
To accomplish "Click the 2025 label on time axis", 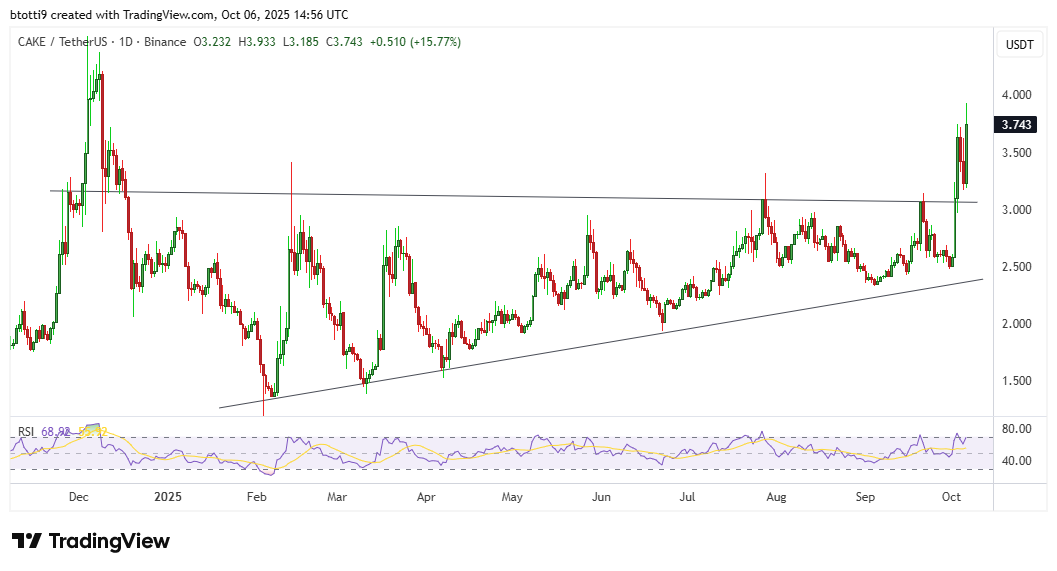I will pyautogui.click(x=168, y=496).
